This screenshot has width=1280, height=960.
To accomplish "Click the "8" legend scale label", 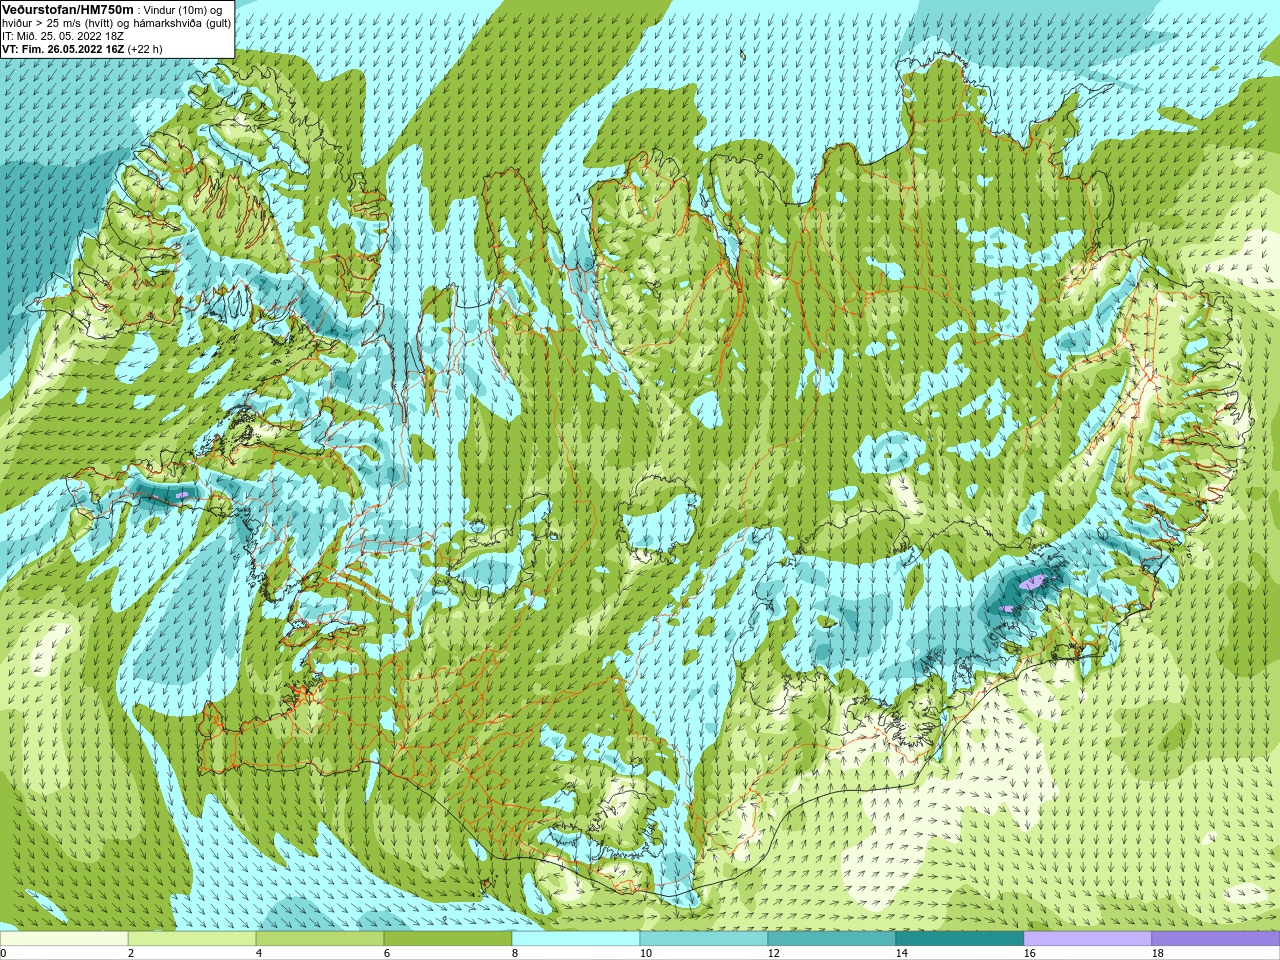I will tap(515, 953).
